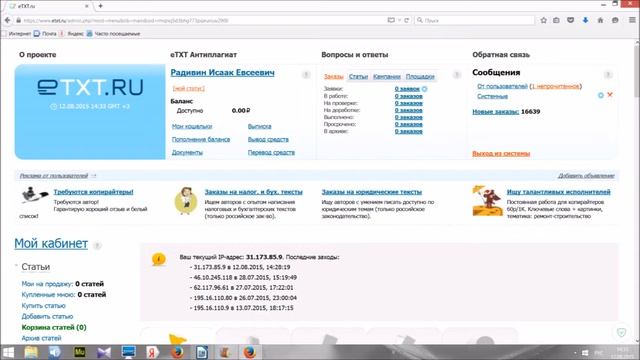The width and height of the screenshot is (640, 360).
Task: Open the bookmarks list icon beside the star
Action: 556,20
